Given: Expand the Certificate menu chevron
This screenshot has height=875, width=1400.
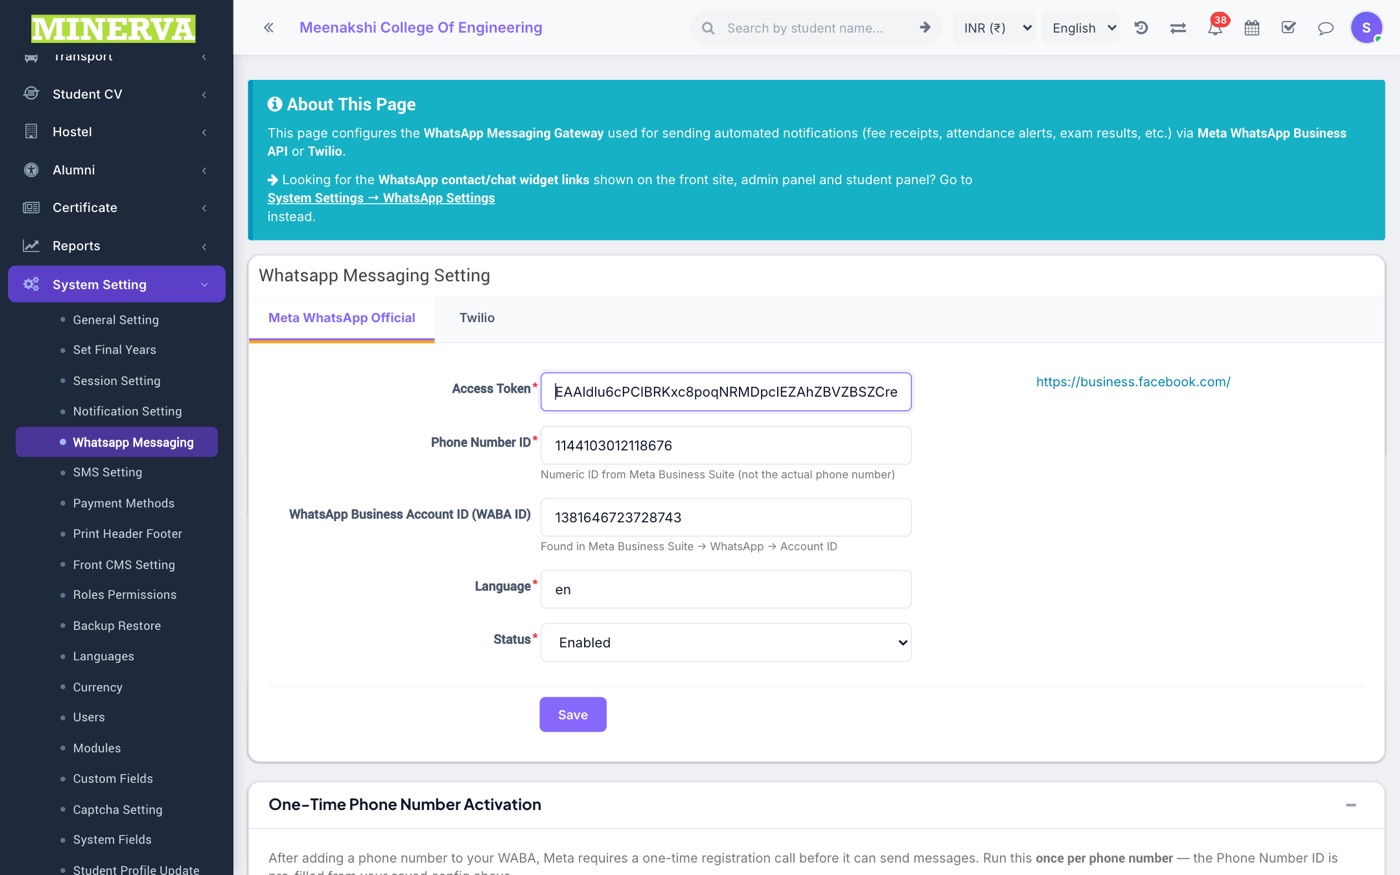Looking at the screenshot, I should 204,208.
